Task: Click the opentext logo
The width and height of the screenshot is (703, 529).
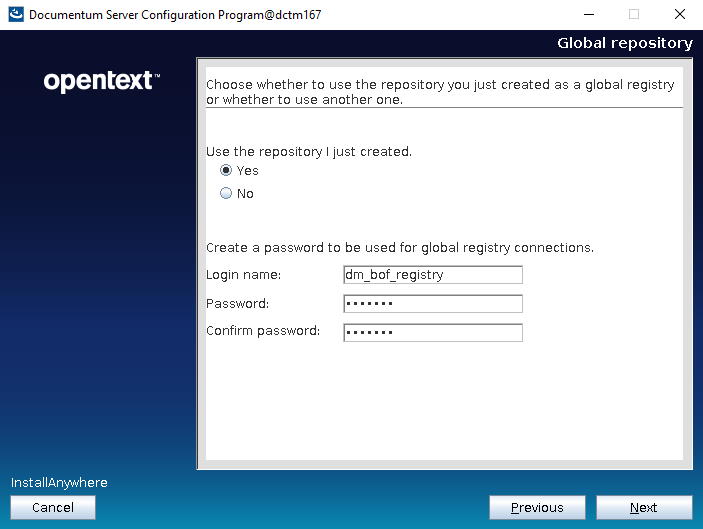Action: [x=101, y=82]
